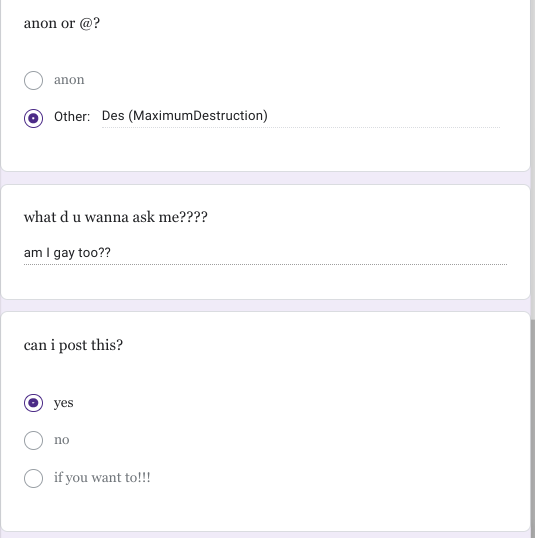The height and width of the screenshot is (538, 535).
Task: Click the vertical scrollbar thumb on the right
Action: coord(532,428)
